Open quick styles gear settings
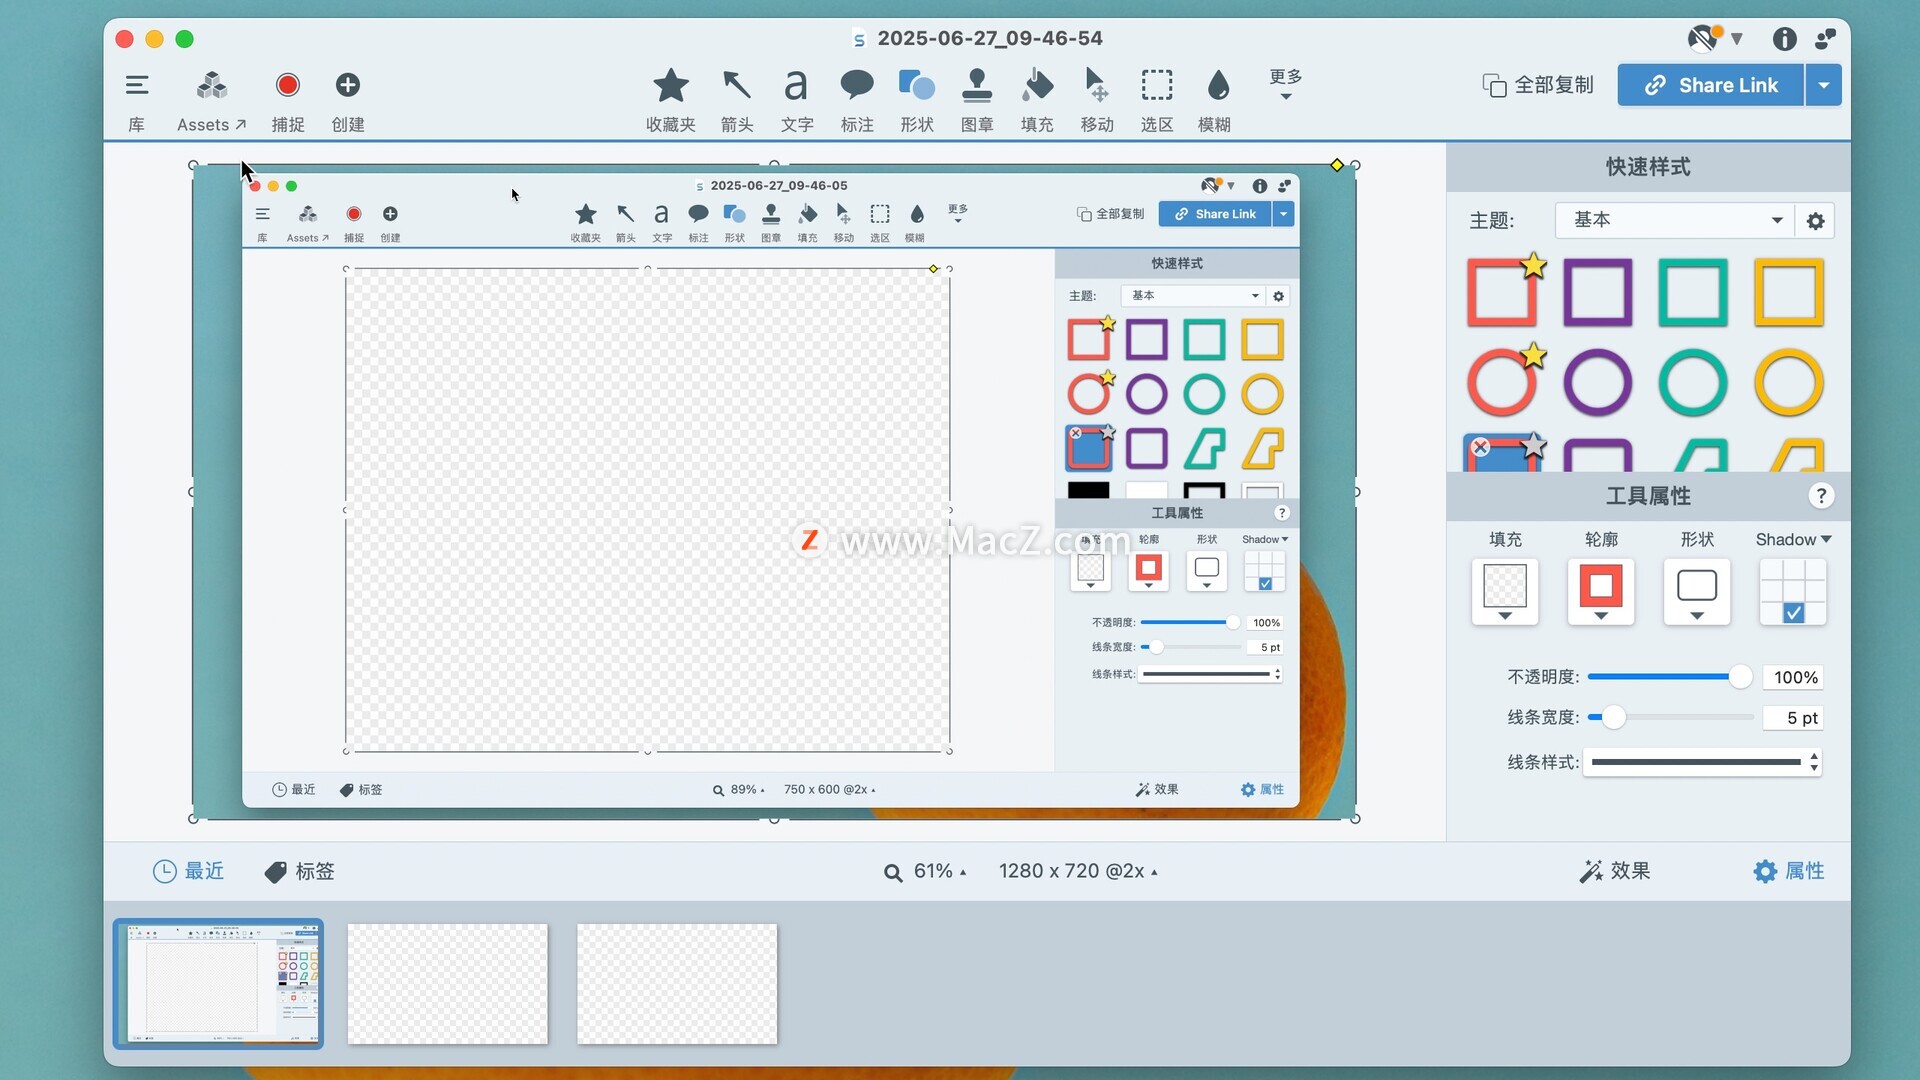This screenshot has width=1920, height=1080. coord(1816,221)
